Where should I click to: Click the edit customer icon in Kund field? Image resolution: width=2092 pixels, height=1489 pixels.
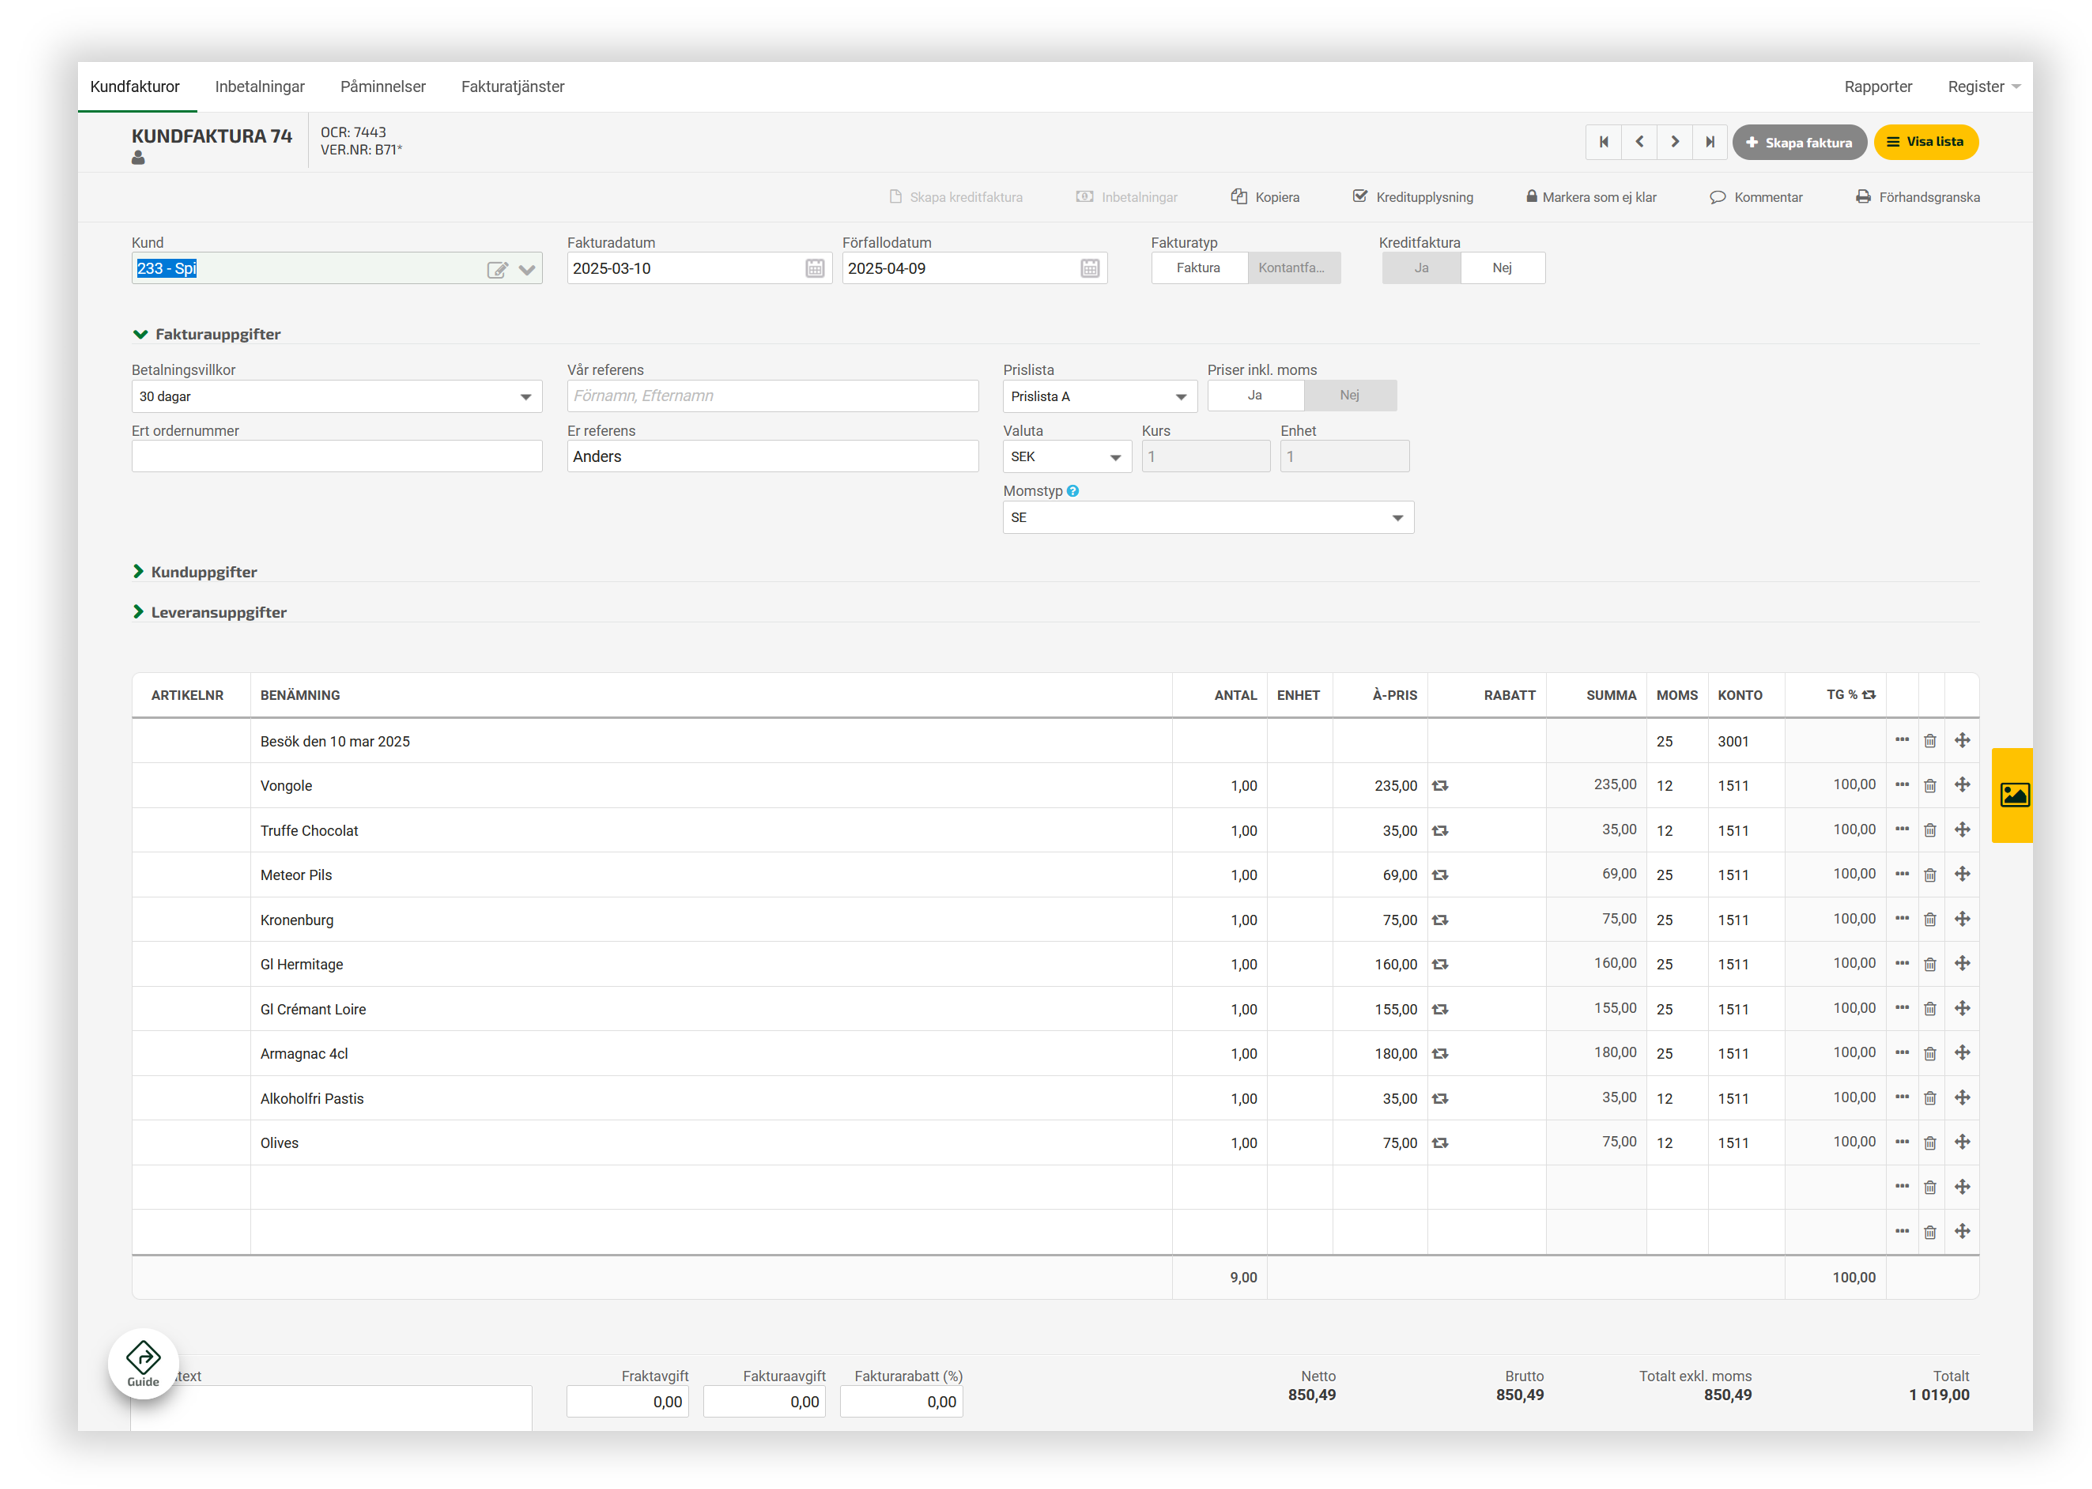coord(497,269)
